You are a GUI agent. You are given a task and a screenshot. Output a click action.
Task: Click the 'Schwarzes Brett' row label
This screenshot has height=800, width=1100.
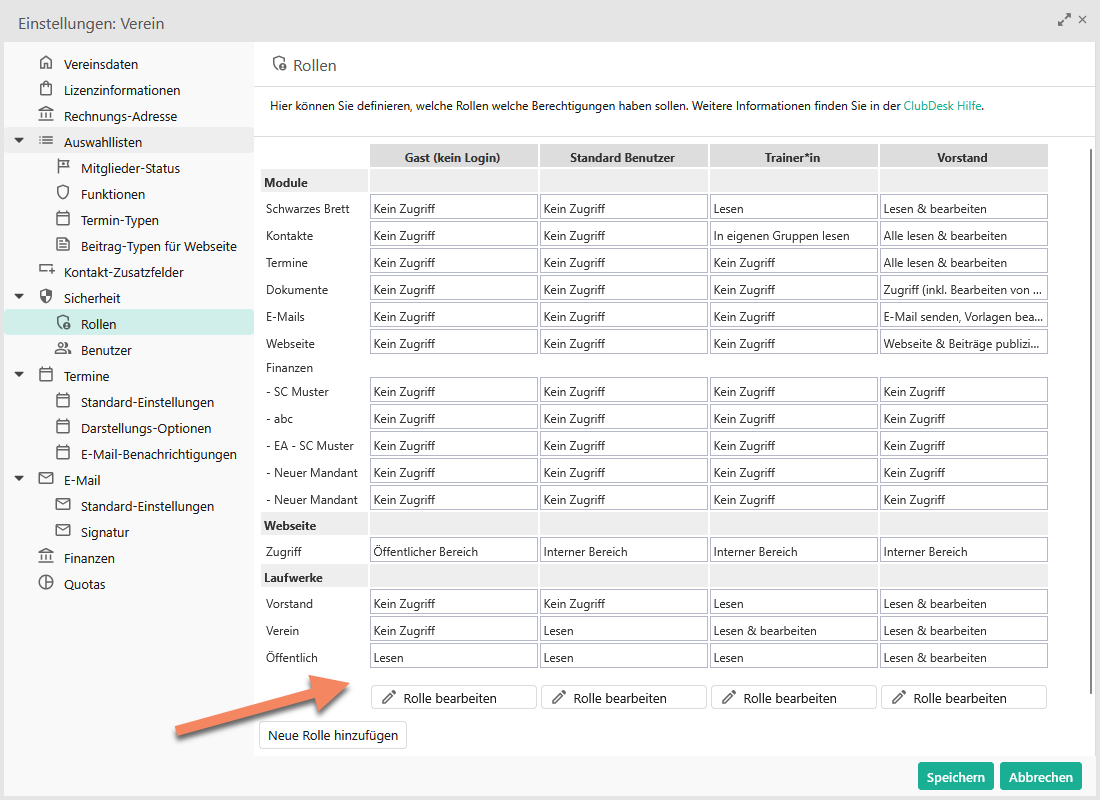pos(307,208)
